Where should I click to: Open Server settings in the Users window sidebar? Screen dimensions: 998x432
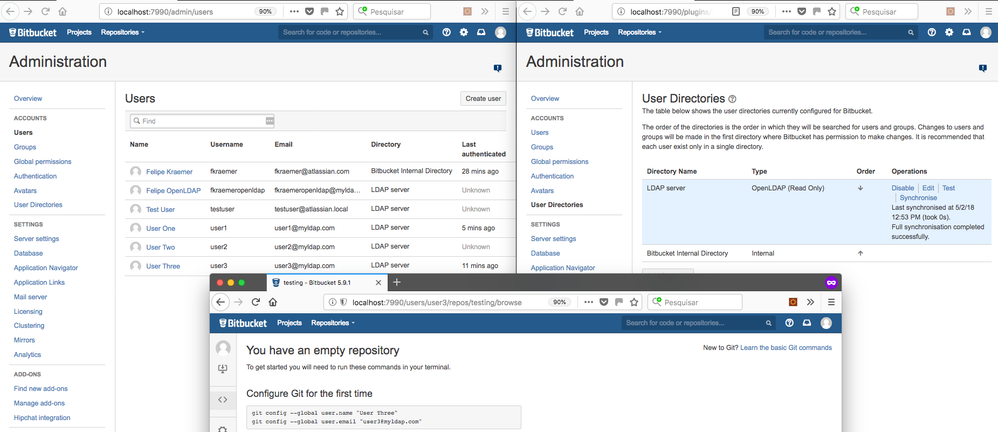[x=36, y=239]
